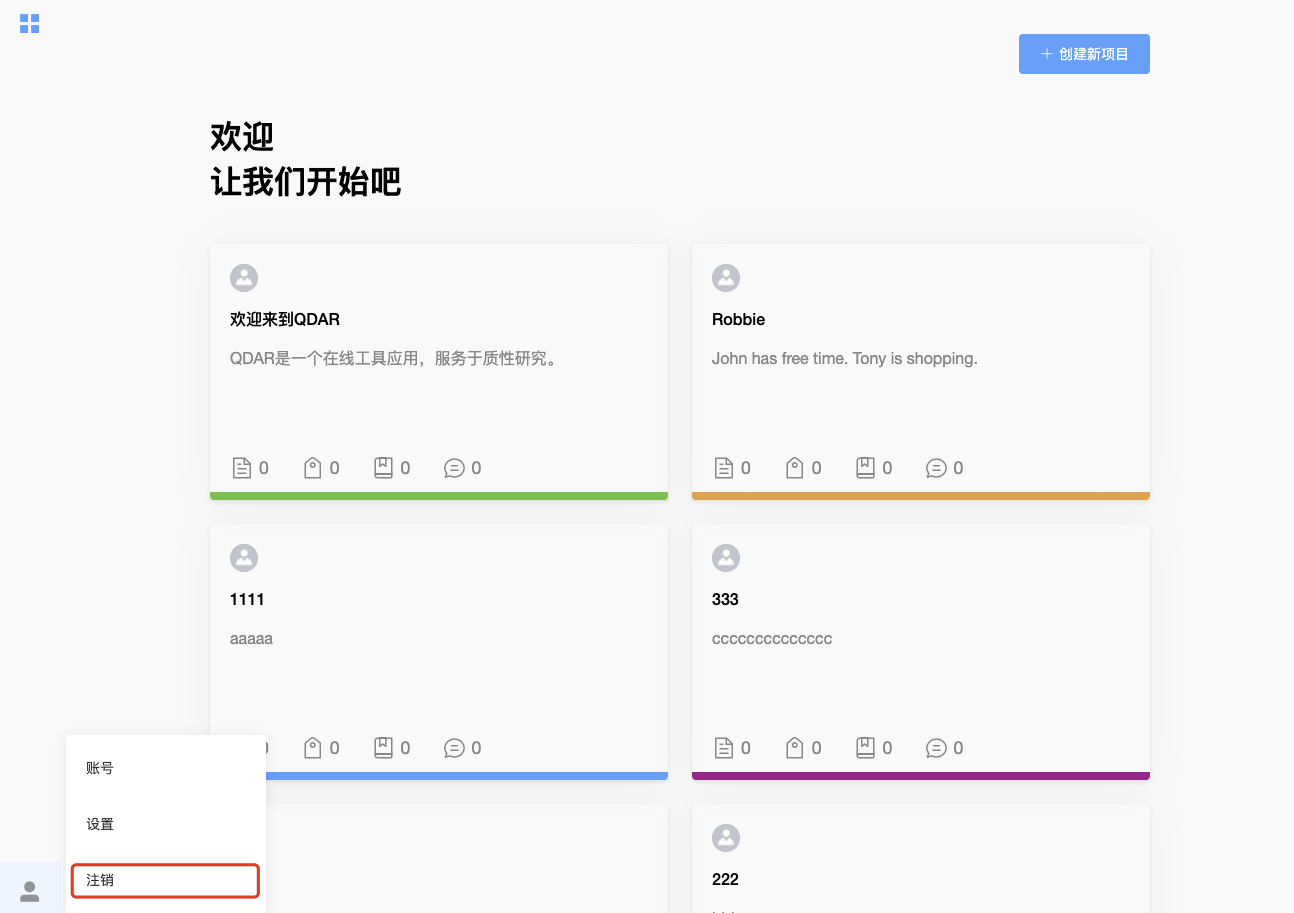Image resolution: width=1294 pixels, height=913 pixels.
Task: Click the purple color bar under 333 card
Action: pyautogui.click(x=920, y=776)
